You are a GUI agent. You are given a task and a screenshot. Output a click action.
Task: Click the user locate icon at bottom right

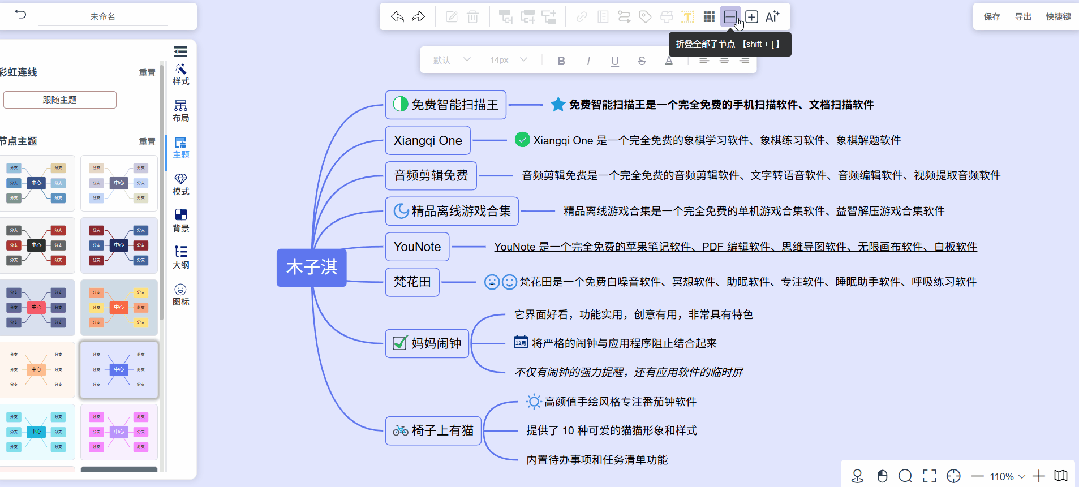[x=857, y=475]
